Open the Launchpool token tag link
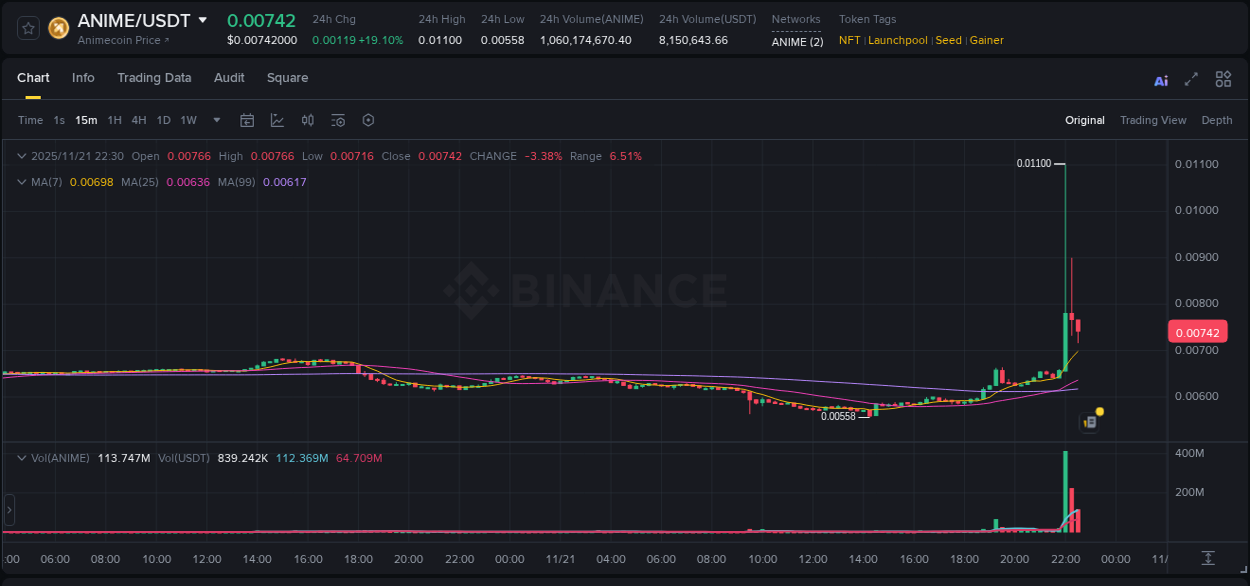Screen dimensions: 1250x586 [x=897, y=40]
